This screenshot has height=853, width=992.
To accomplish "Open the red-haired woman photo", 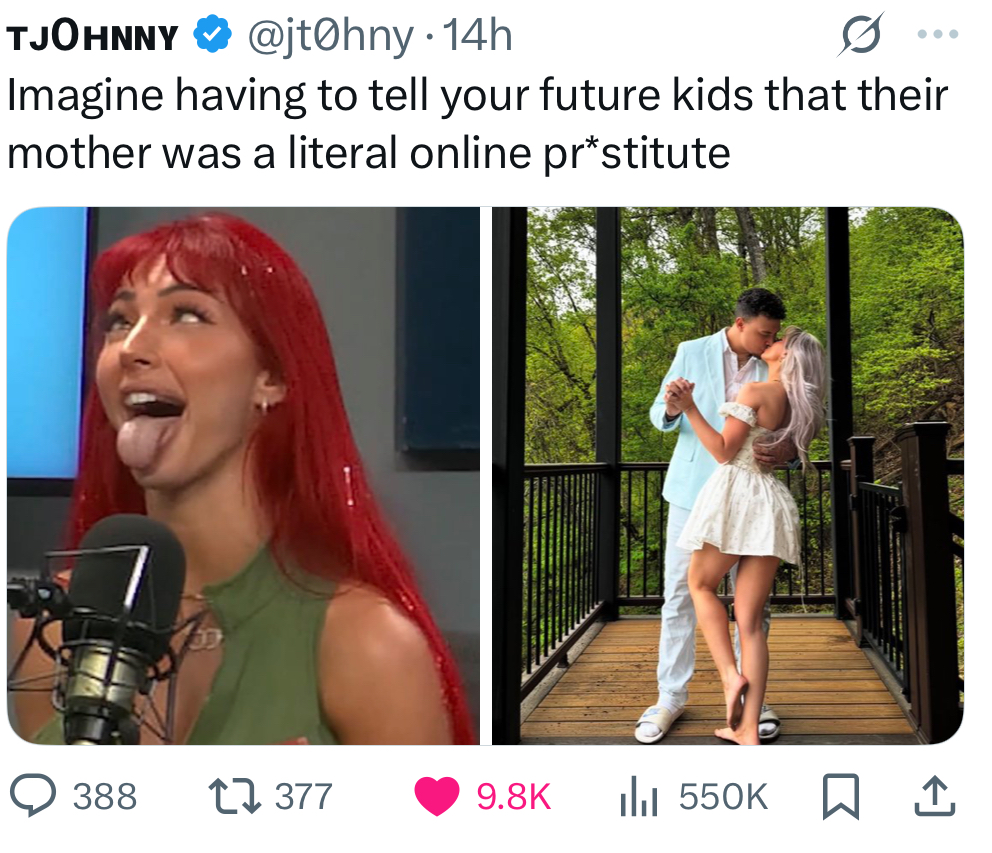I will tap(244, 475).
